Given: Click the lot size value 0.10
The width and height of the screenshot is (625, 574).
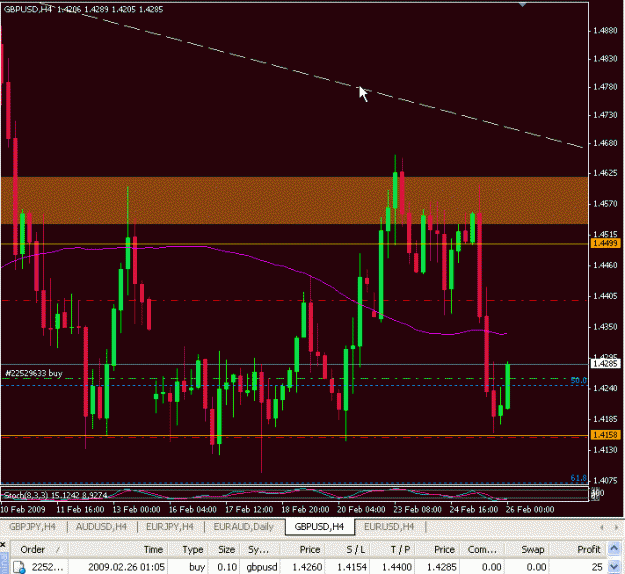Looking at the screenshot, I should click(227, 567).
